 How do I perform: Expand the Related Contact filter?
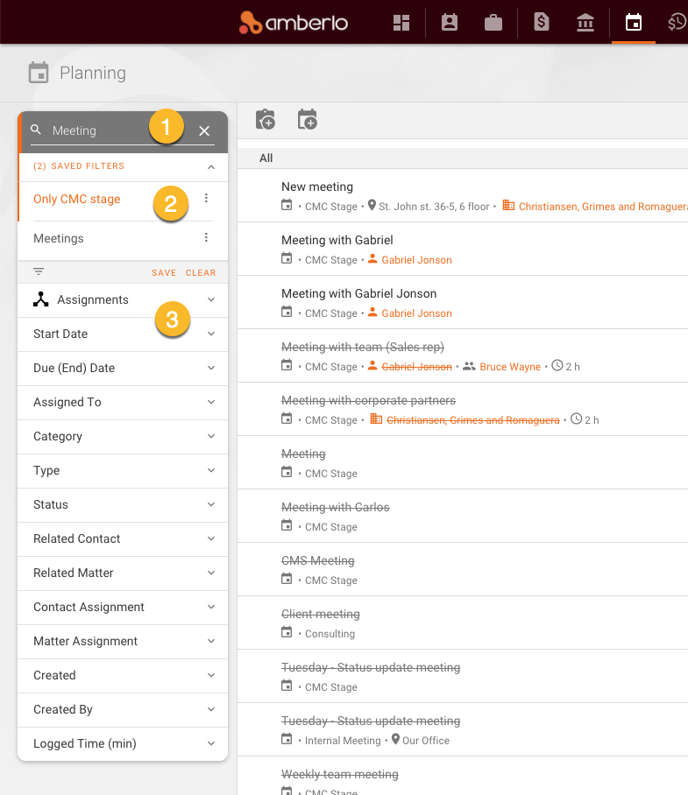pos(211,538)
